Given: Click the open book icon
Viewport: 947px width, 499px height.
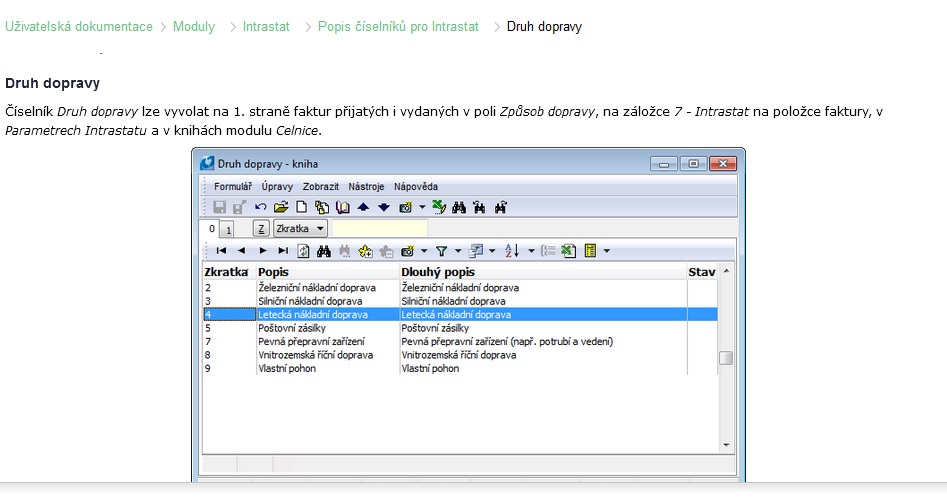Looking at the screenshot, I should tap(342, 207).
